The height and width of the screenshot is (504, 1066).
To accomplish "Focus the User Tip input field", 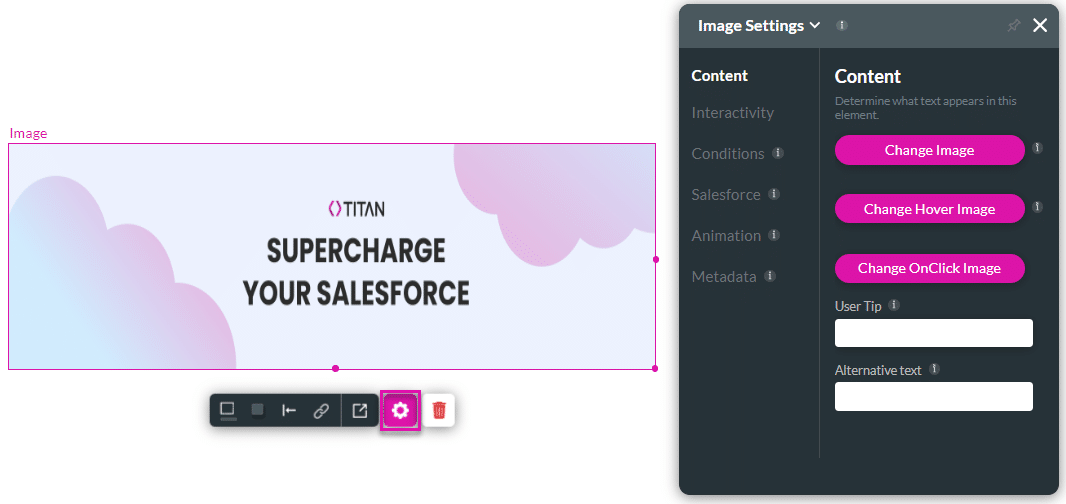I will 933,333.
